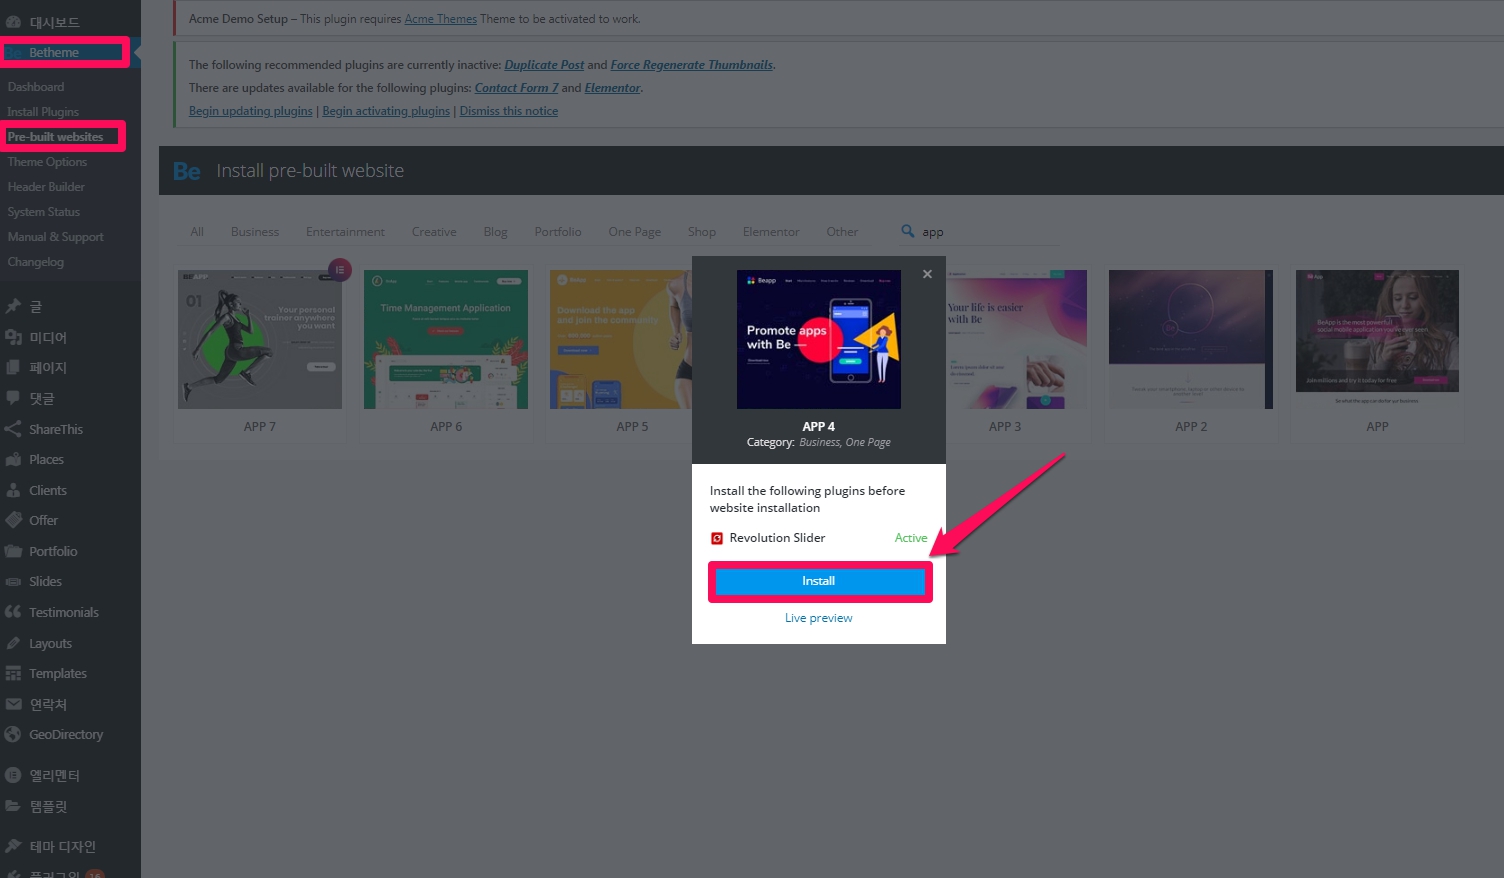Filter pre-built sites by One Page

635,232
